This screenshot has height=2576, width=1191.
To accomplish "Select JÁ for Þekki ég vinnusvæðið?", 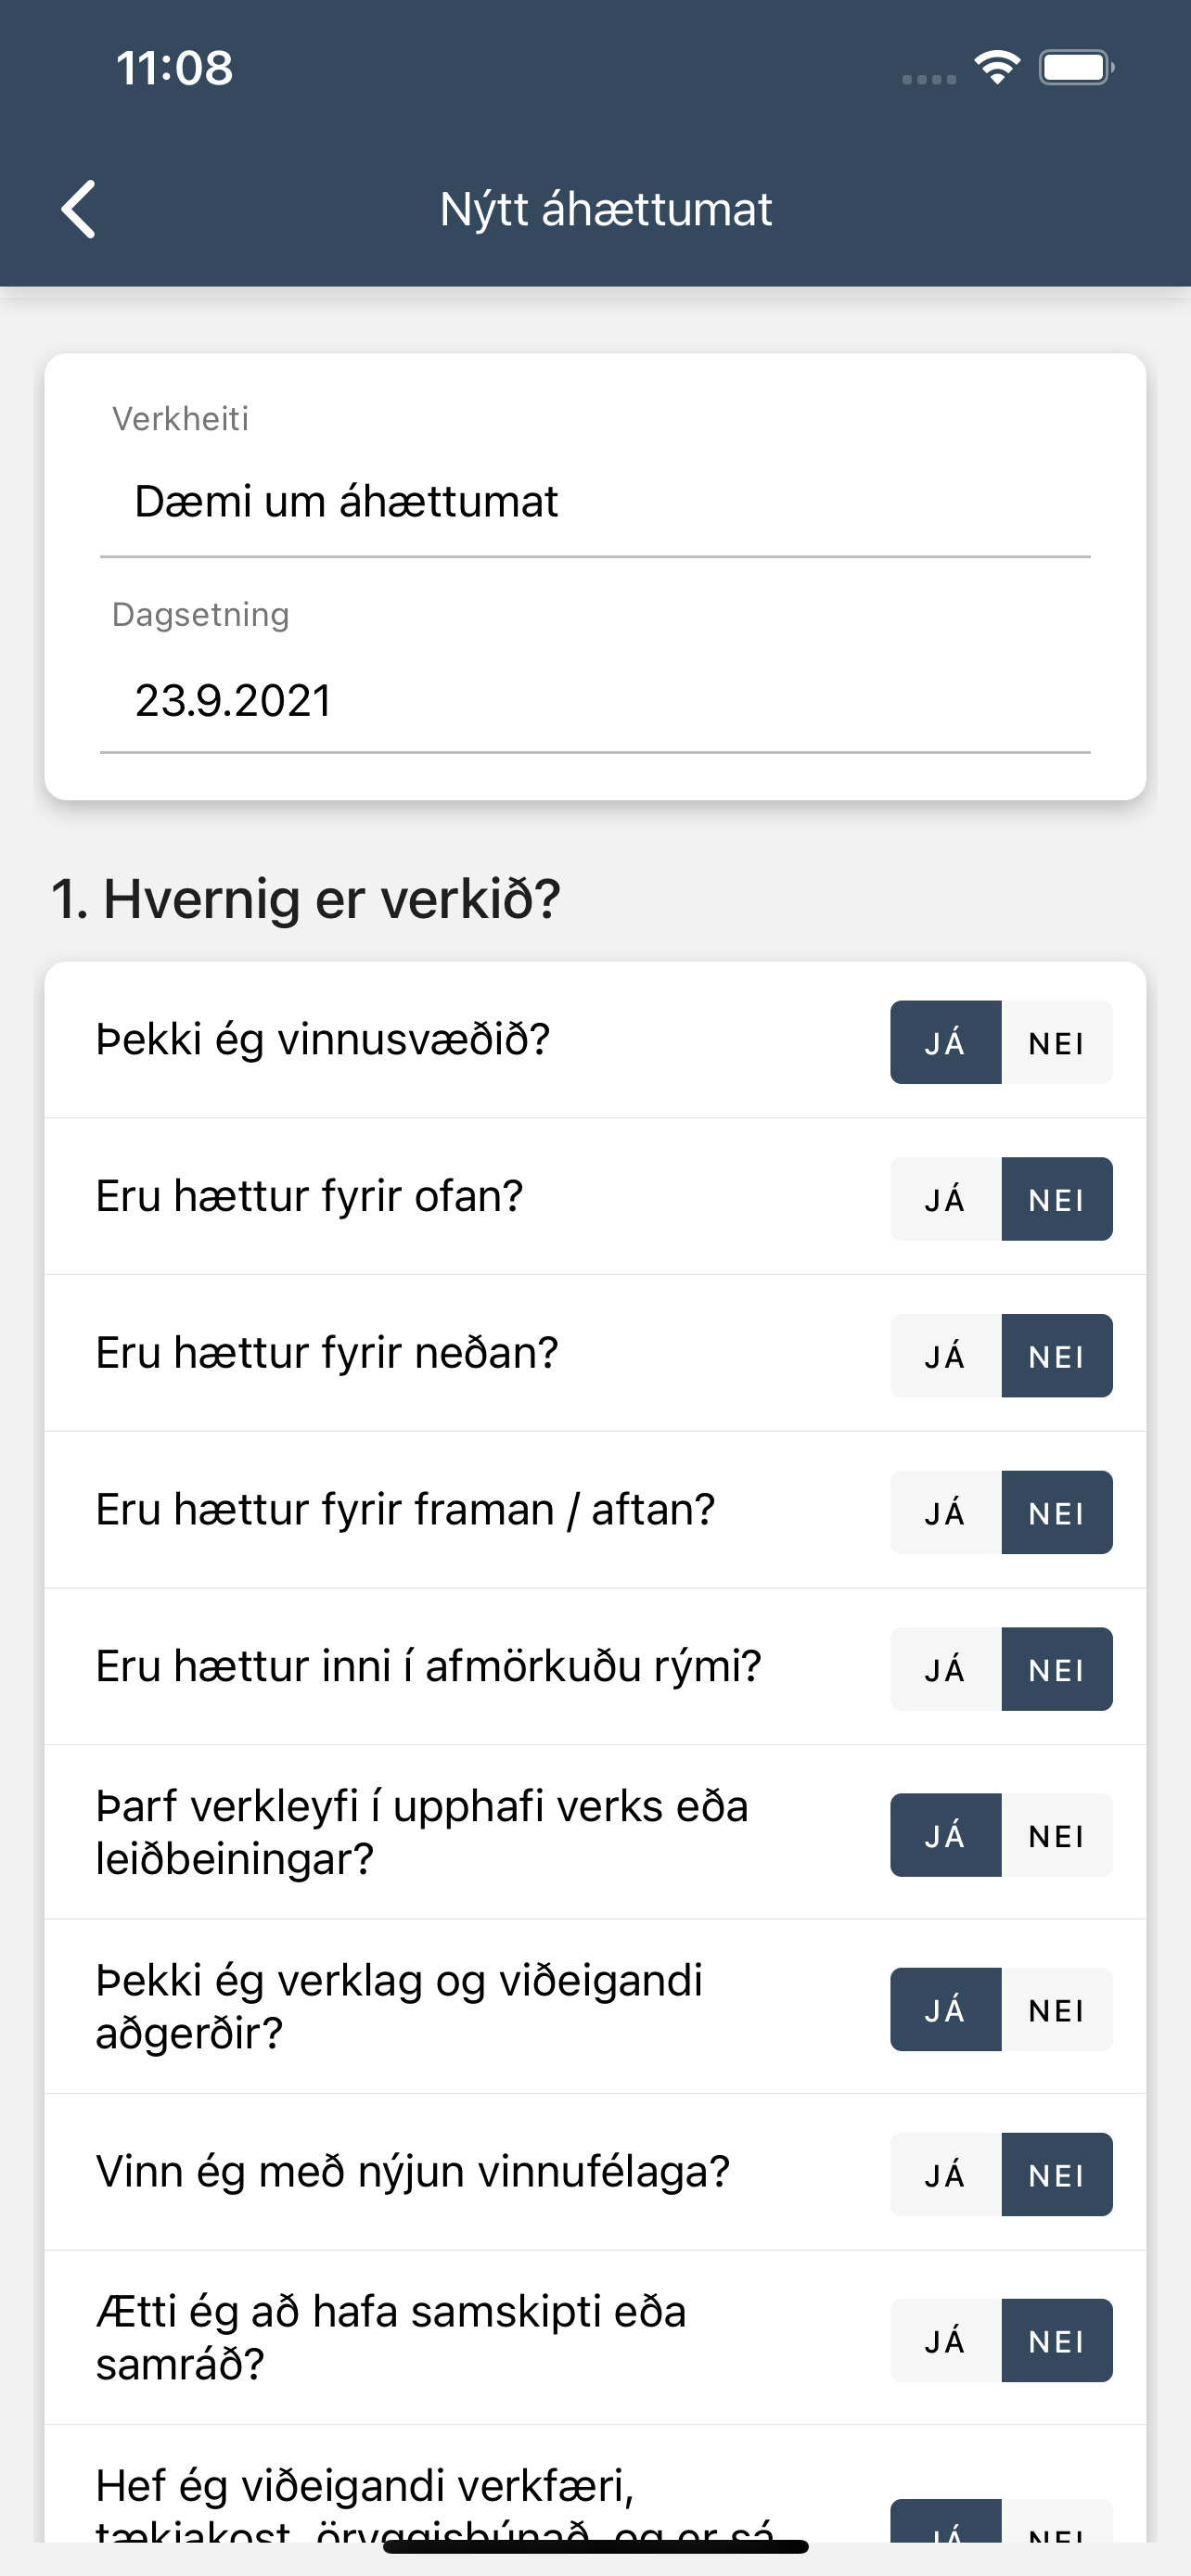I will pyautogui.click(x=946, y=1042).
